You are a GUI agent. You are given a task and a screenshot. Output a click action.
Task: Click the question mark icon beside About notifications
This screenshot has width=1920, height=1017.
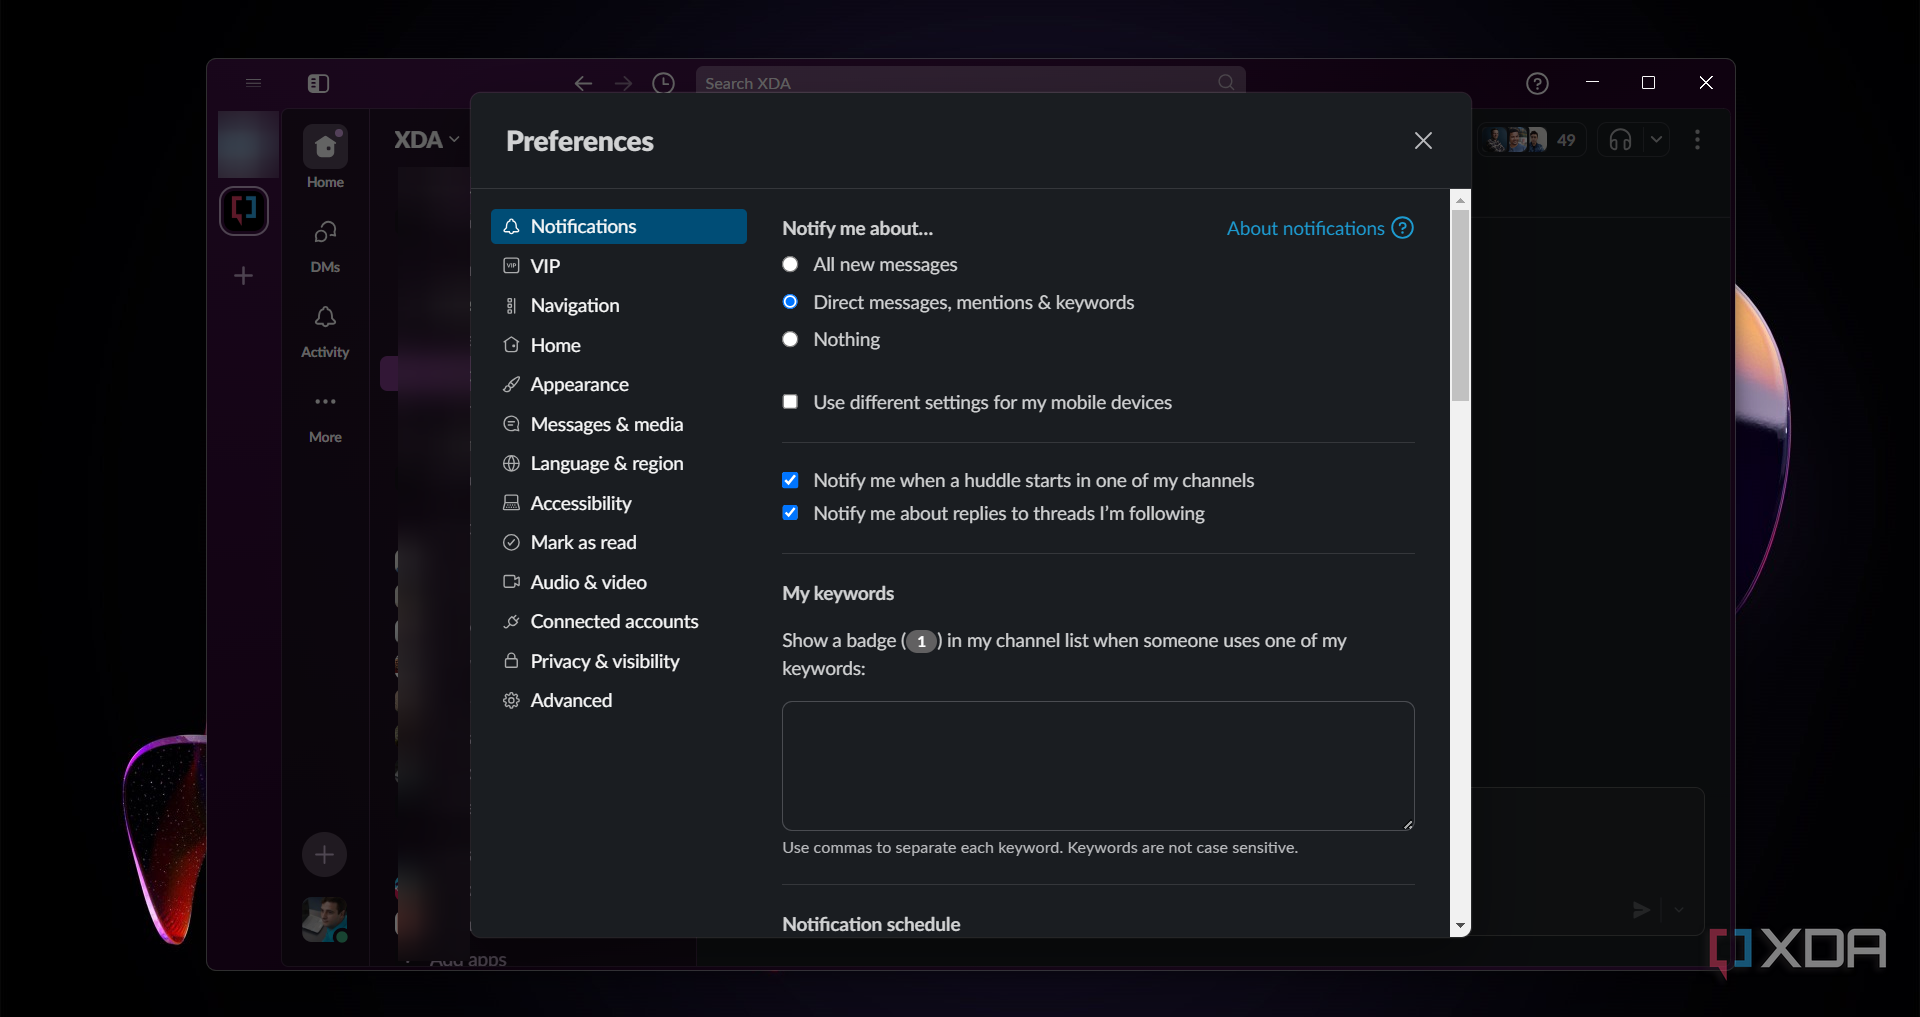click(1403, 228)
